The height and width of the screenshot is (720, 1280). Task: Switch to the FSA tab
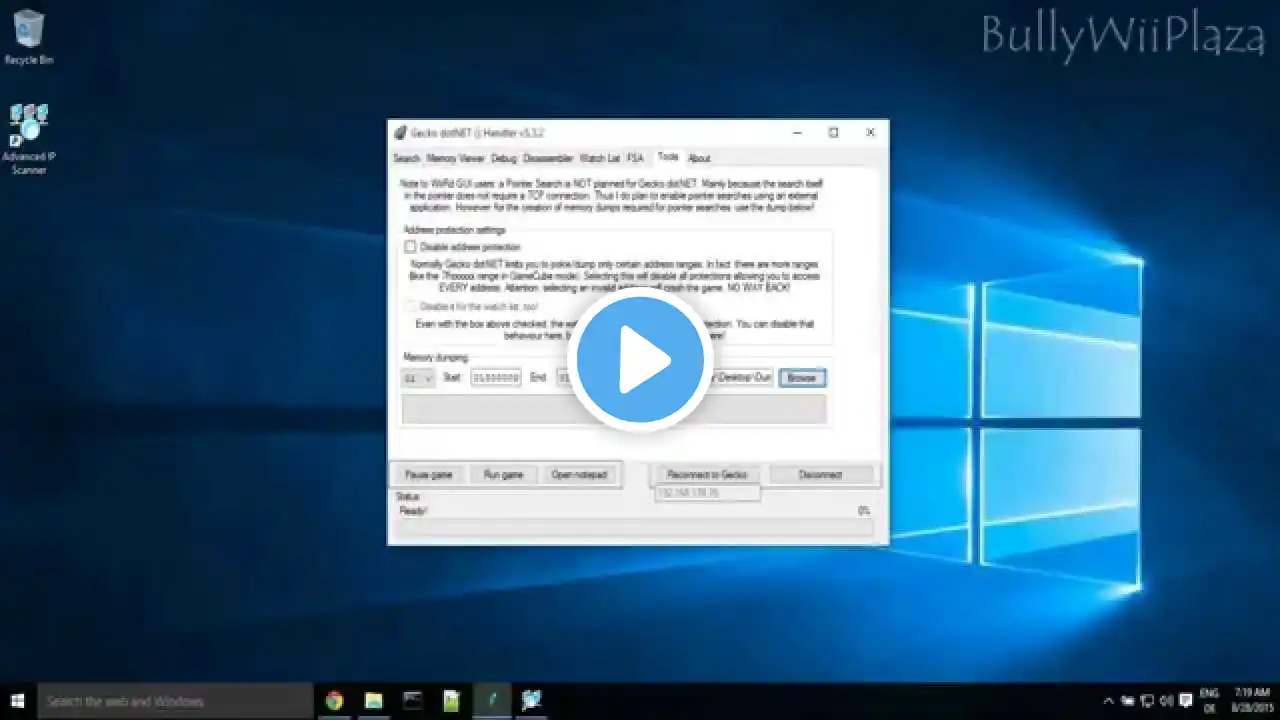pos(635,158)
